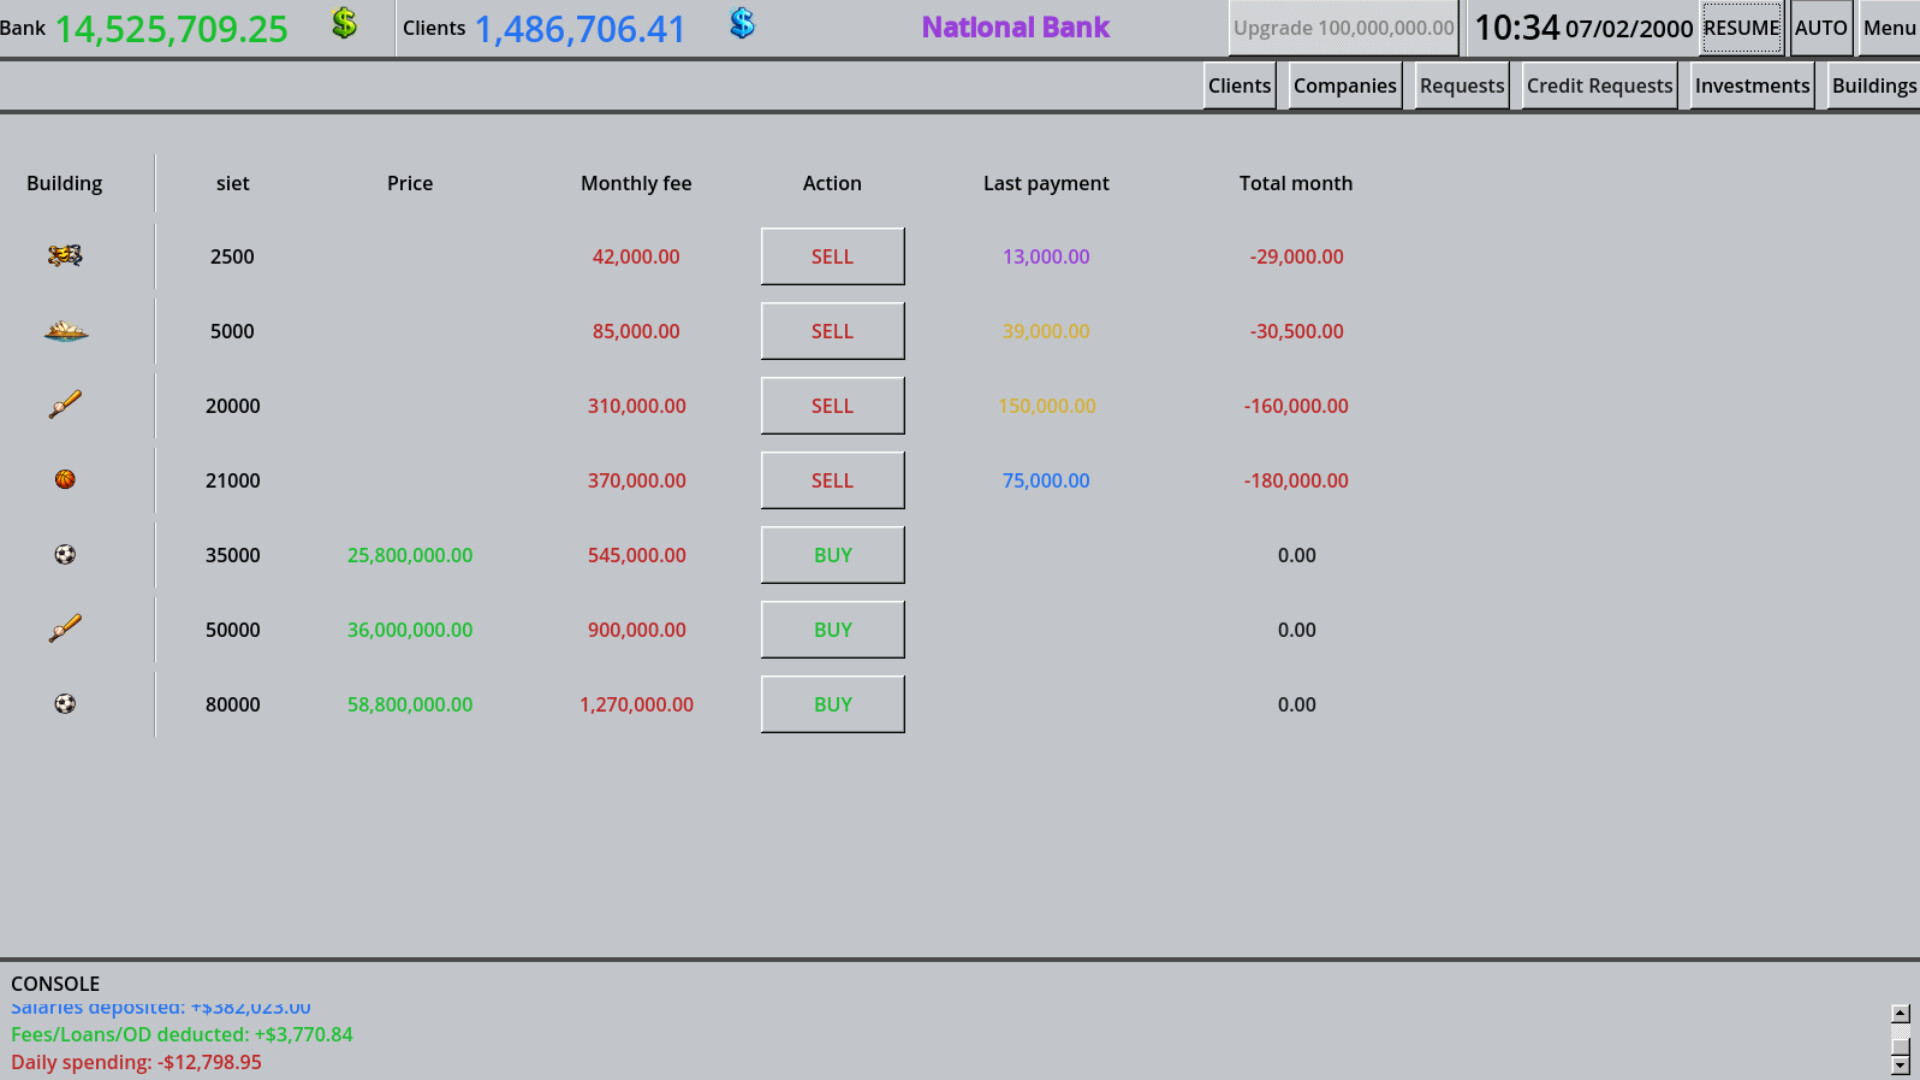Open the Companies tab
Image resolution: width=1920 pixels, height=1080 pixels.
pos(1344,86)
